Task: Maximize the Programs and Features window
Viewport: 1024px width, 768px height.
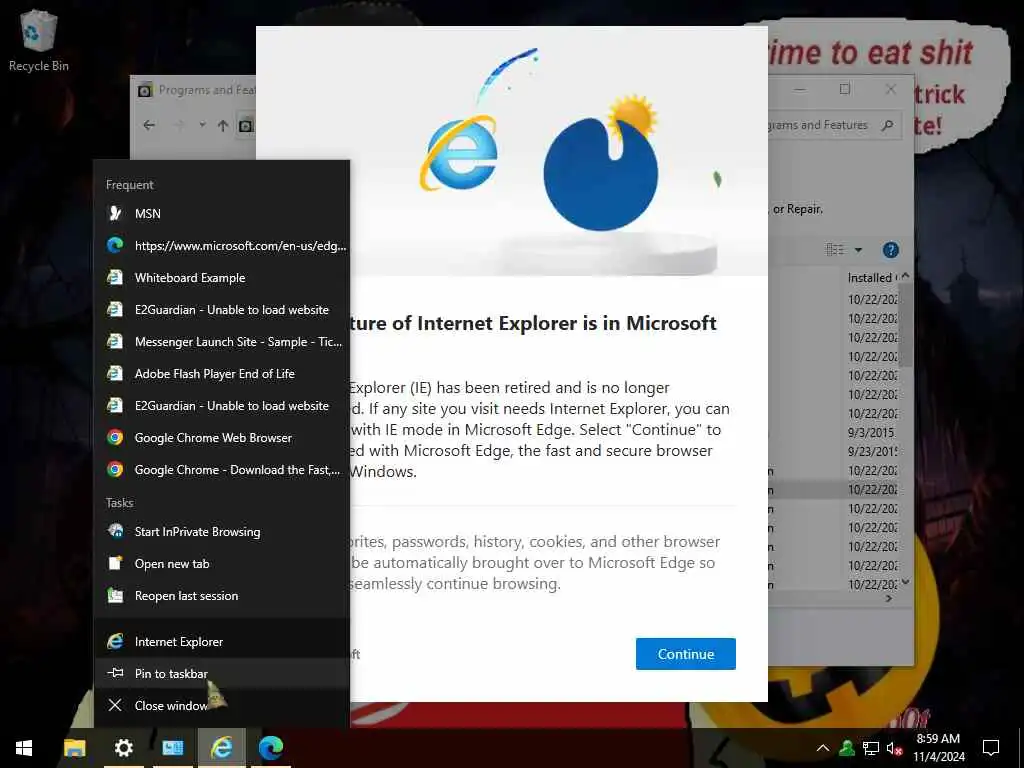Action: (844, 89)
